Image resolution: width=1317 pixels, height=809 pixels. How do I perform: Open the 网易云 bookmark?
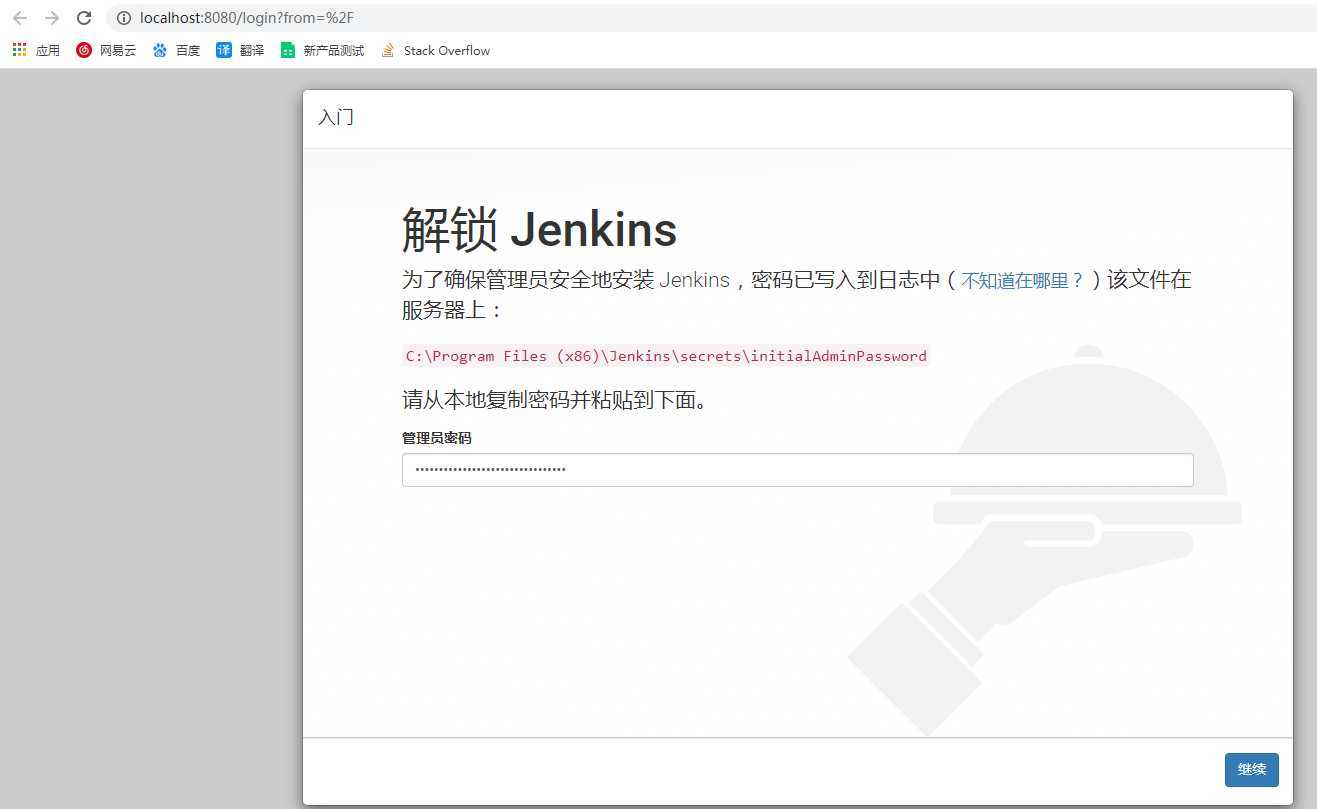click(106, 50)
